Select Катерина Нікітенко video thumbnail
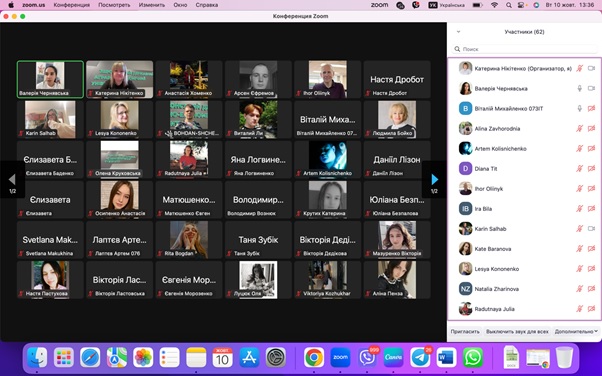Viewport: 602px width, 376px height. (x=119, y=79)
